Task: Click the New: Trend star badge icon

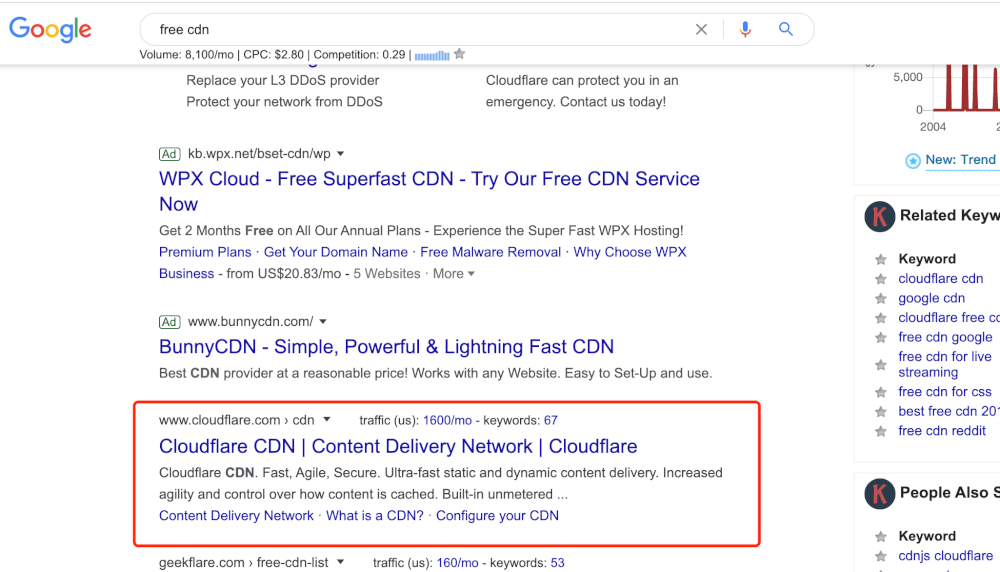Action: tap(913, 161)
